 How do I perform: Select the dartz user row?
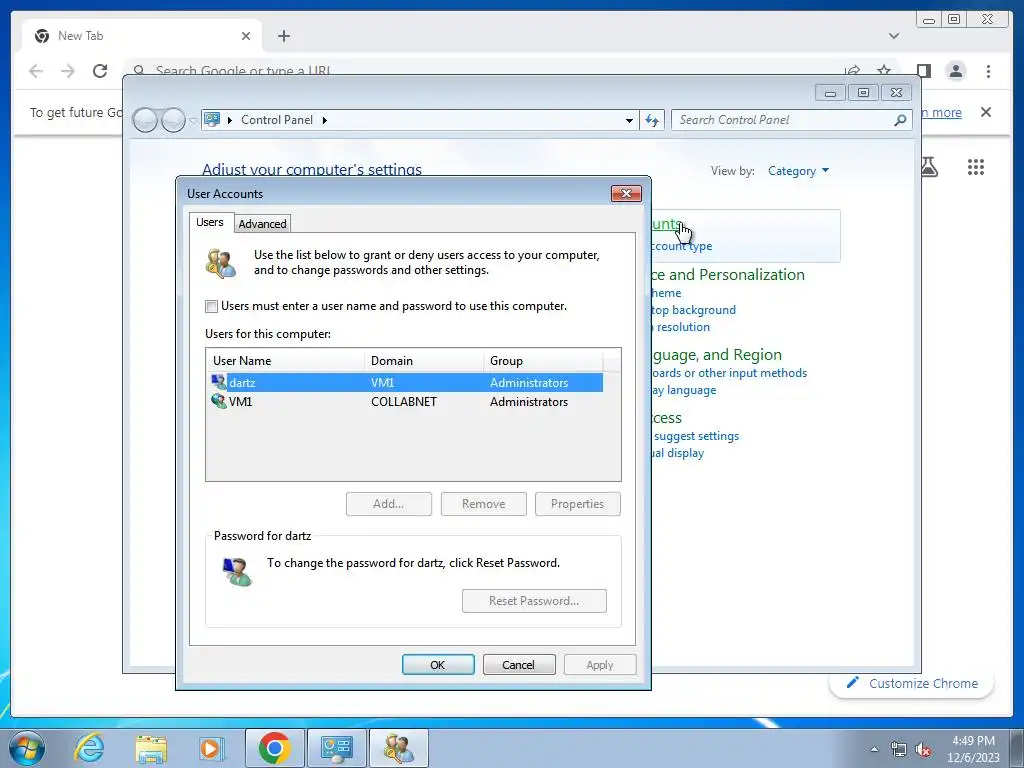[404, 383]
